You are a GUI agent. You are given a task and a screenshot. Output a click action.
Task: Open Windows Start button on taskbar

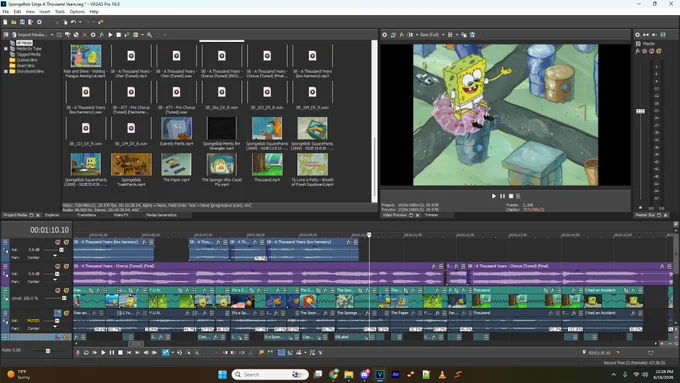click(222, 374)
